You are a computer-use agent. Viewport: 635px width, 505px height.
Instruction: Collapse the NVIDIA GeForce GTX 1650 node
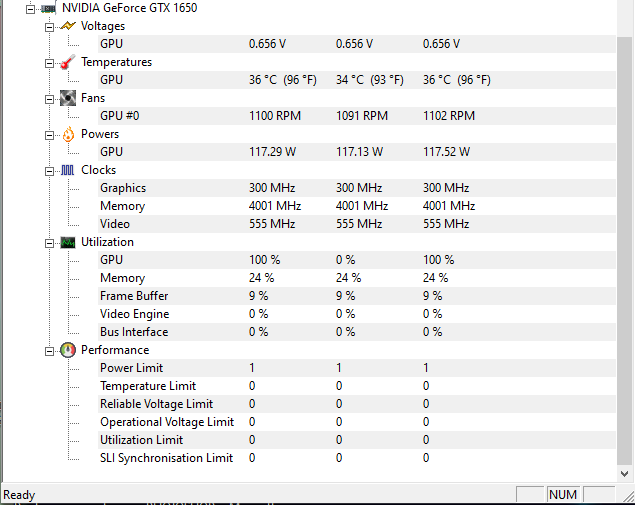click(30, 9)
